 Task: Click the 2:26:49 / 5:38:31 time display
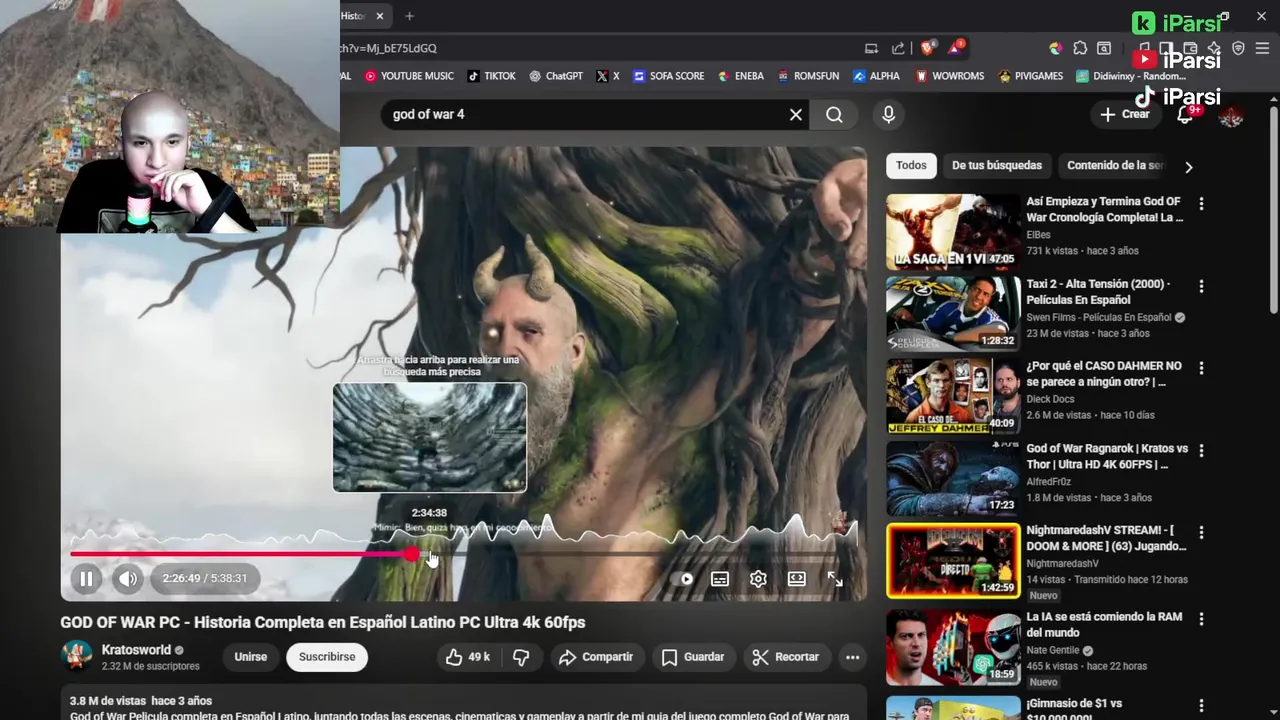coord(205,578)
